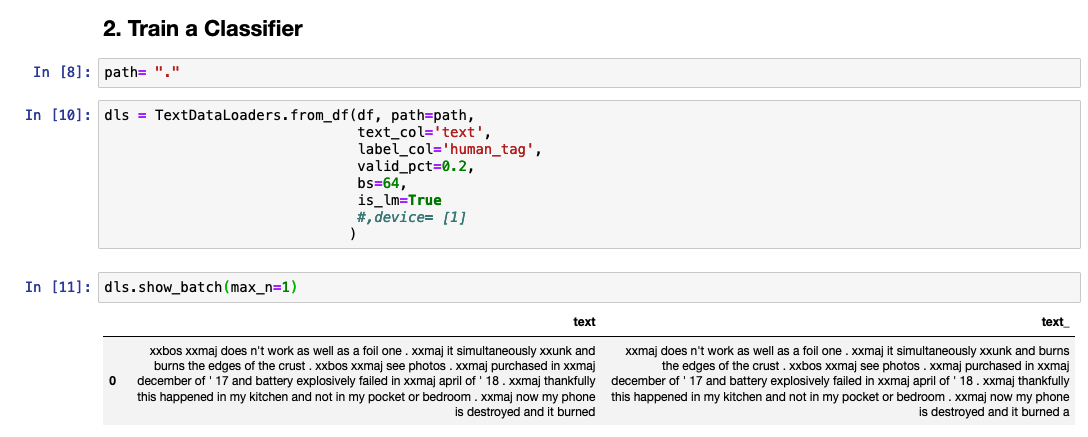Click the is_lm=True parameter line
The height and width of the screenshot is (437, 1088).
pos(398,200)
